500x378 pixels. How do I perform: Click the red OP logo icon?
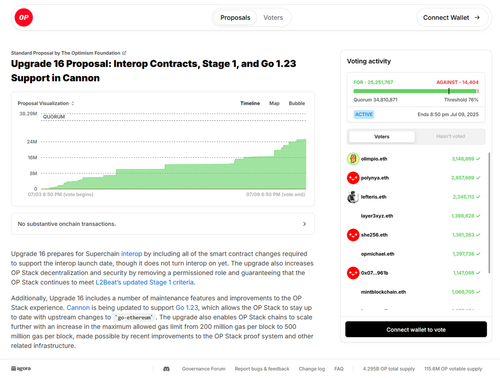(24, 17)
